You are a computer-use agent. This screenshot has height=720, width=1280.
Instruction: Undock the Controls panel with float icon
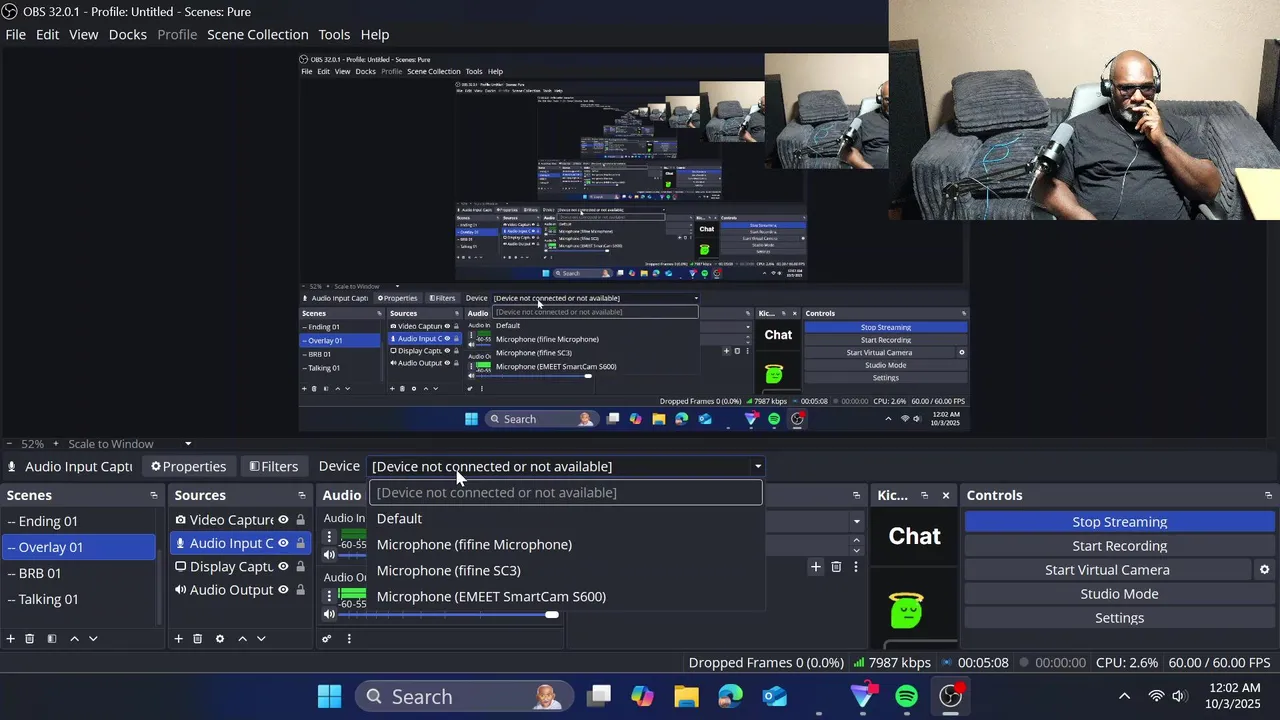pos(1269,495)
